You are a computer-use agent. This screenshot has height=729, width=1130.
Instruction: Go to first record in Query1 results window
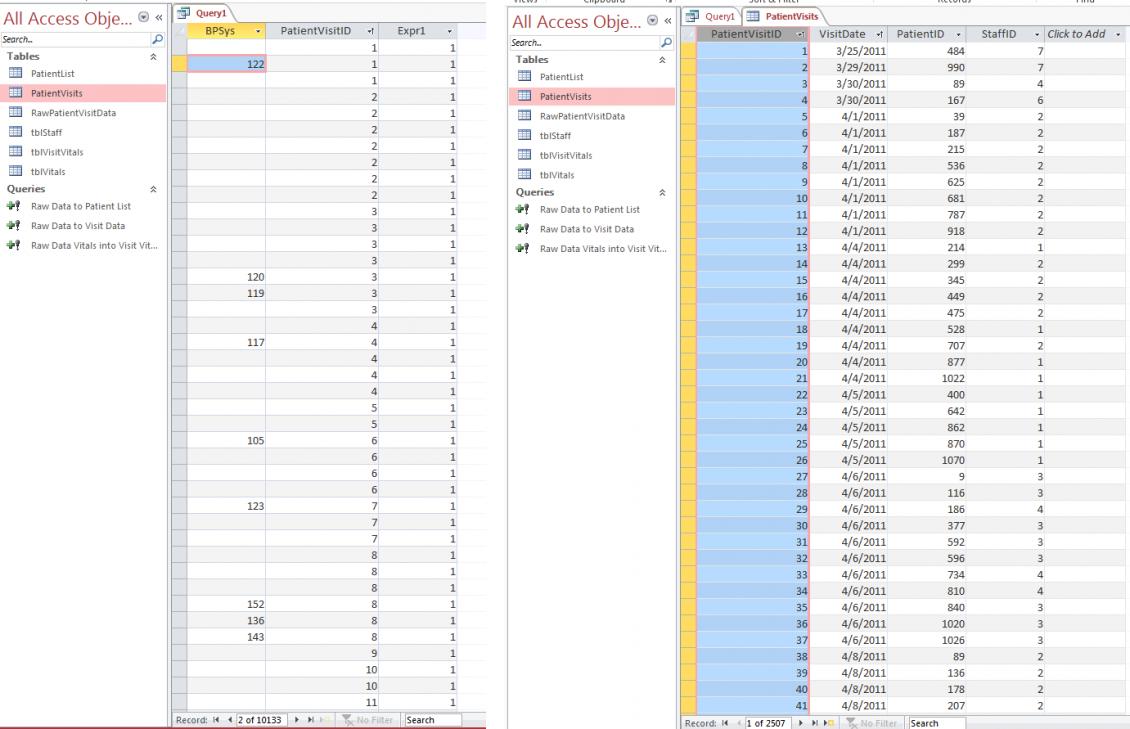(x=216, y=720)
